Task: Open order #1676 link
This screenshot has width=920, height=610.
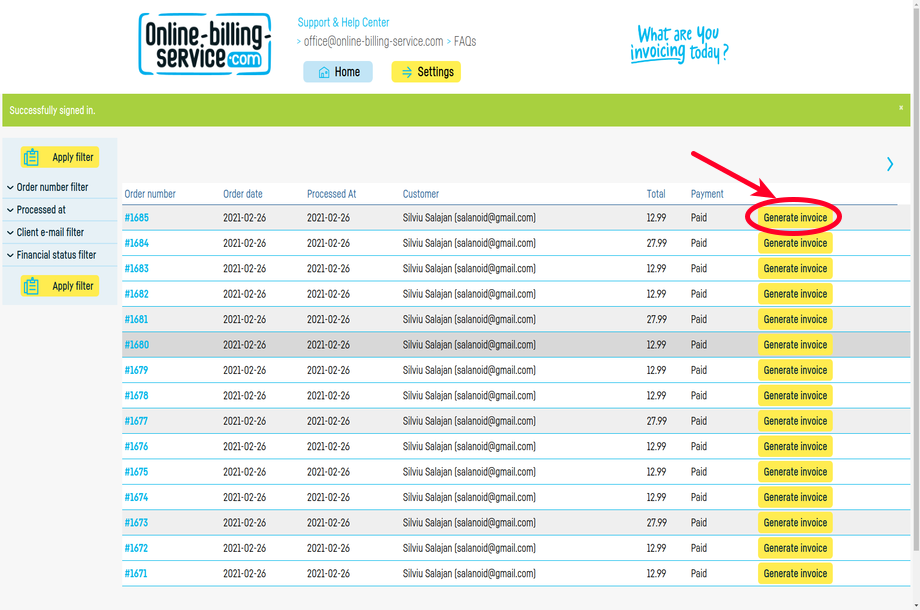Action: tap(136, 446)
